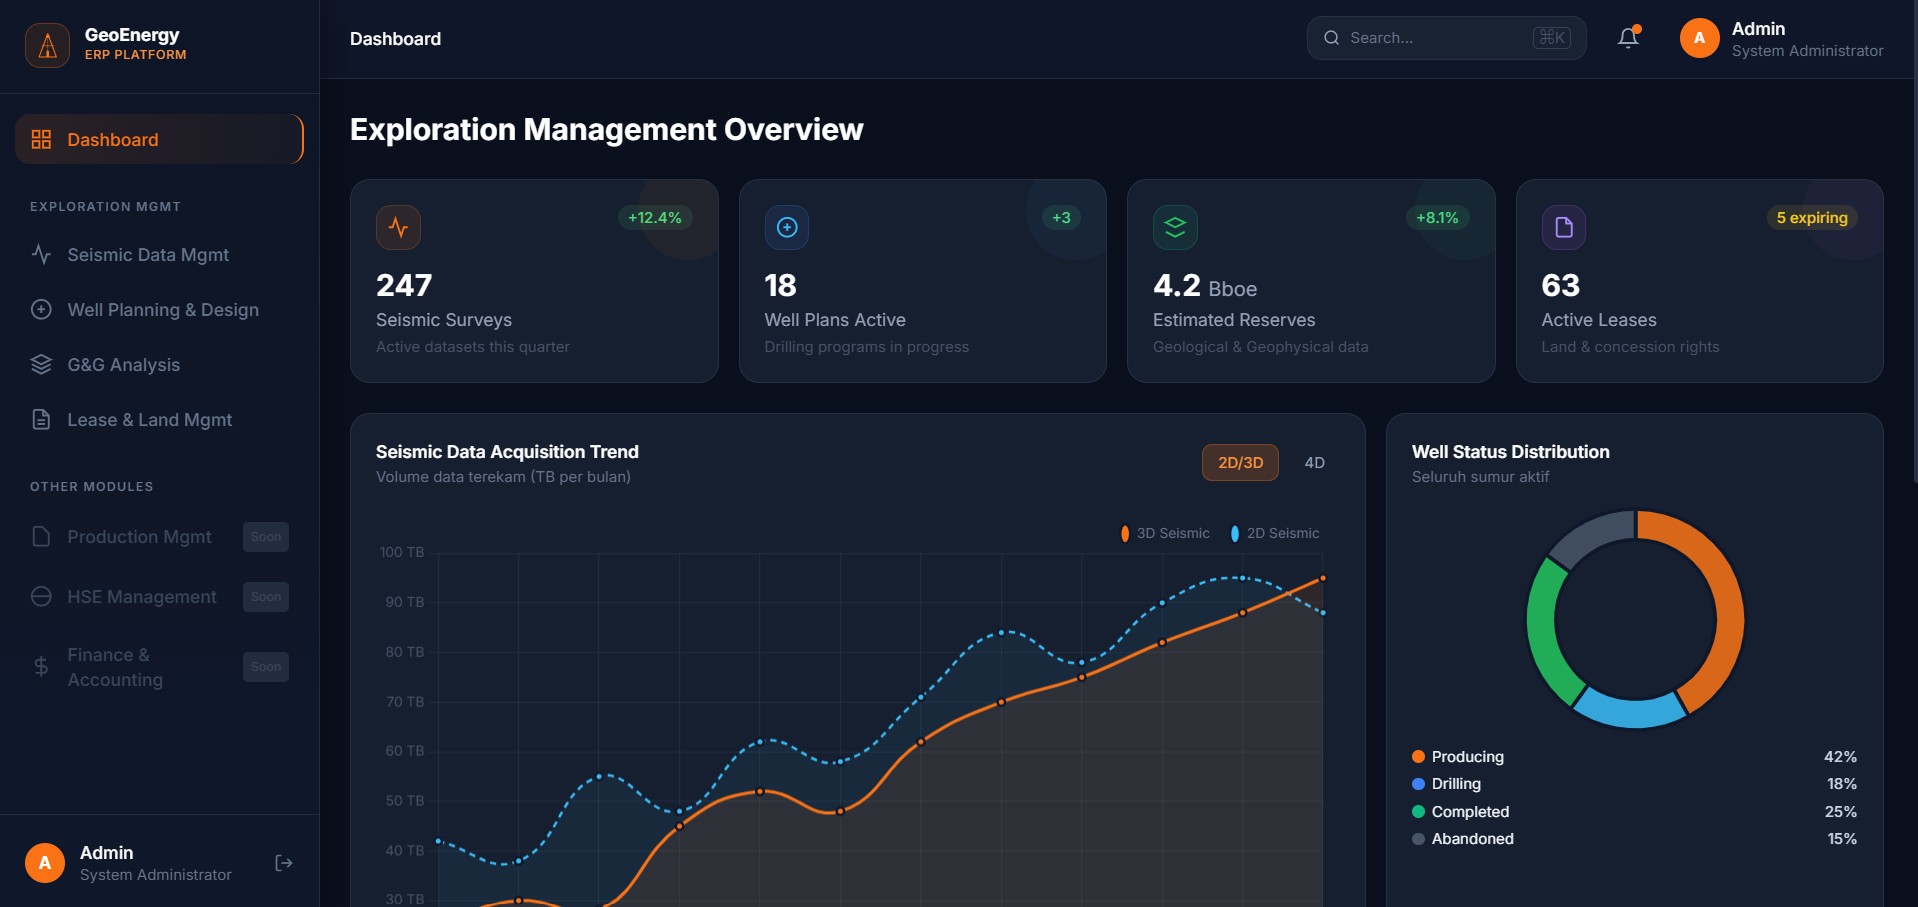Switch chart to the 4D view
Viewport: 1918px width, 907px height.
[x=1315, y=462]
